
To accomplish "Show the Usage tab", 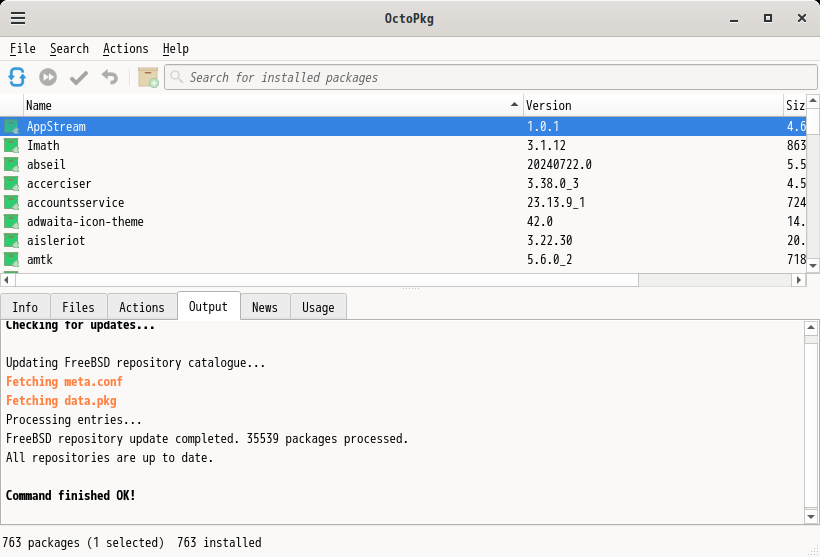I will [318, 307].
